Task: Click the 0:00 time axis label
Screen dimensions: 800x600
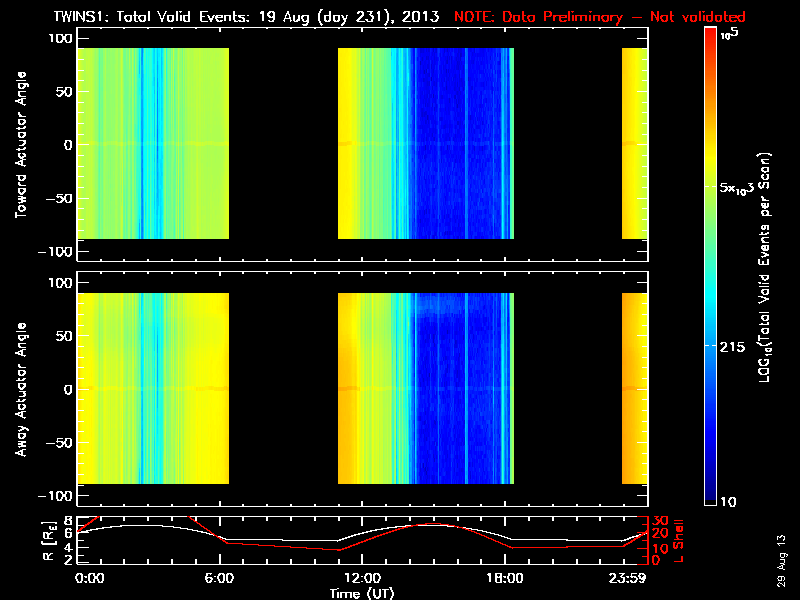Action: click(x=89, y=578)
